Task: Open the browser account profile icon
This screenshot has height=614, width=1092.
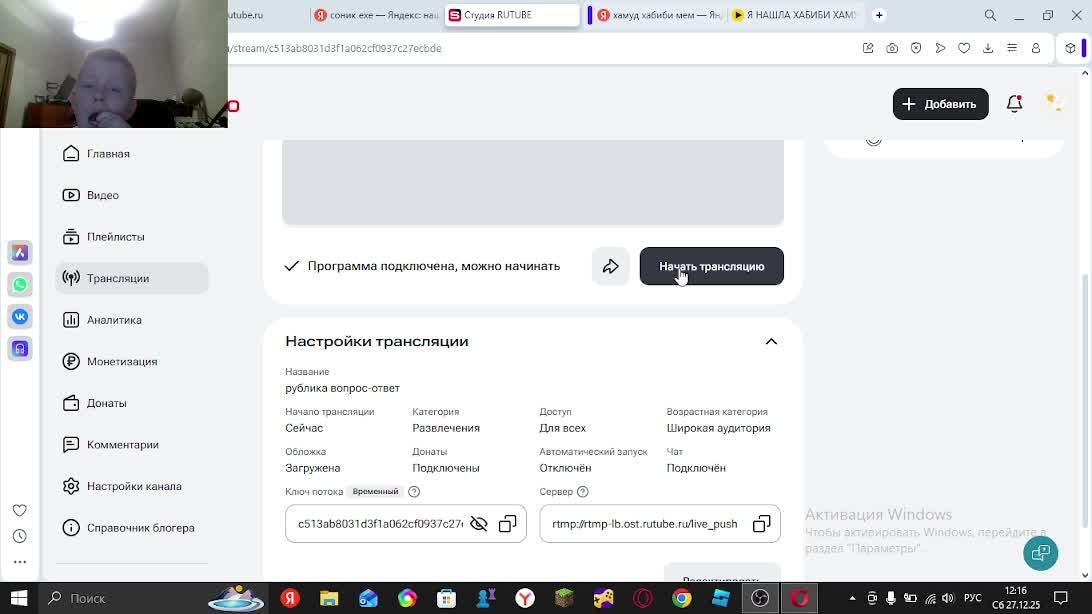Action: coord(1036,48)
